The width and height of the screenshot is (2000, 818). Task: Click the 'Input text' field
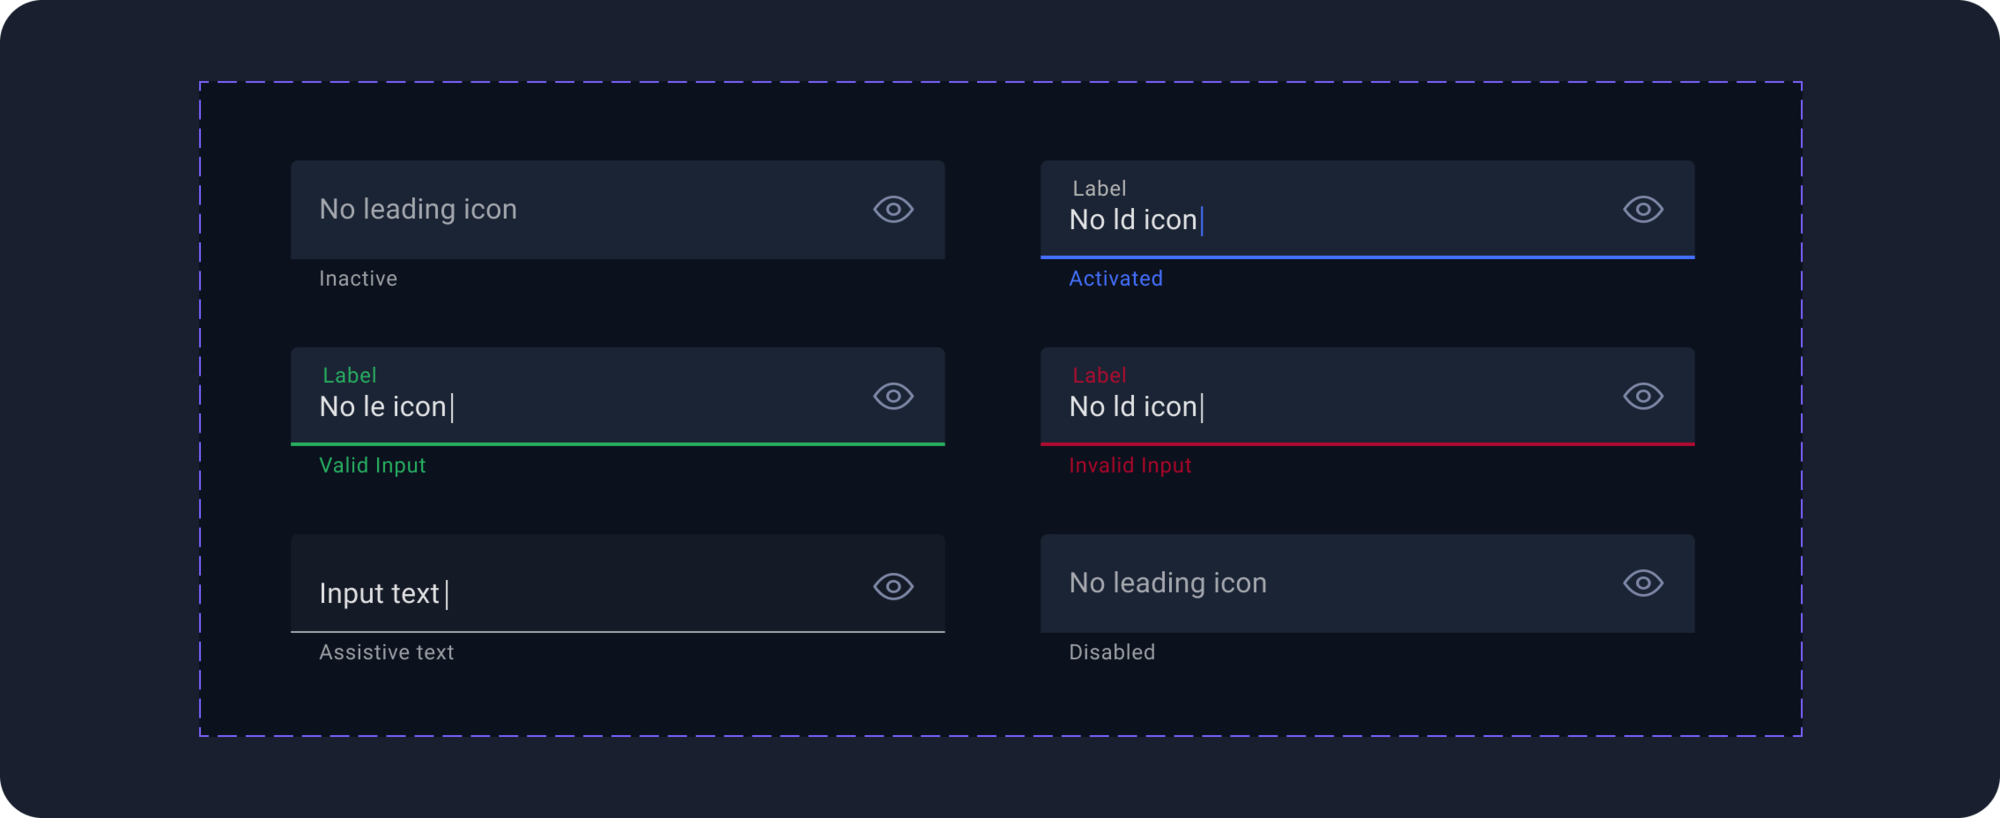coord(617,584)
